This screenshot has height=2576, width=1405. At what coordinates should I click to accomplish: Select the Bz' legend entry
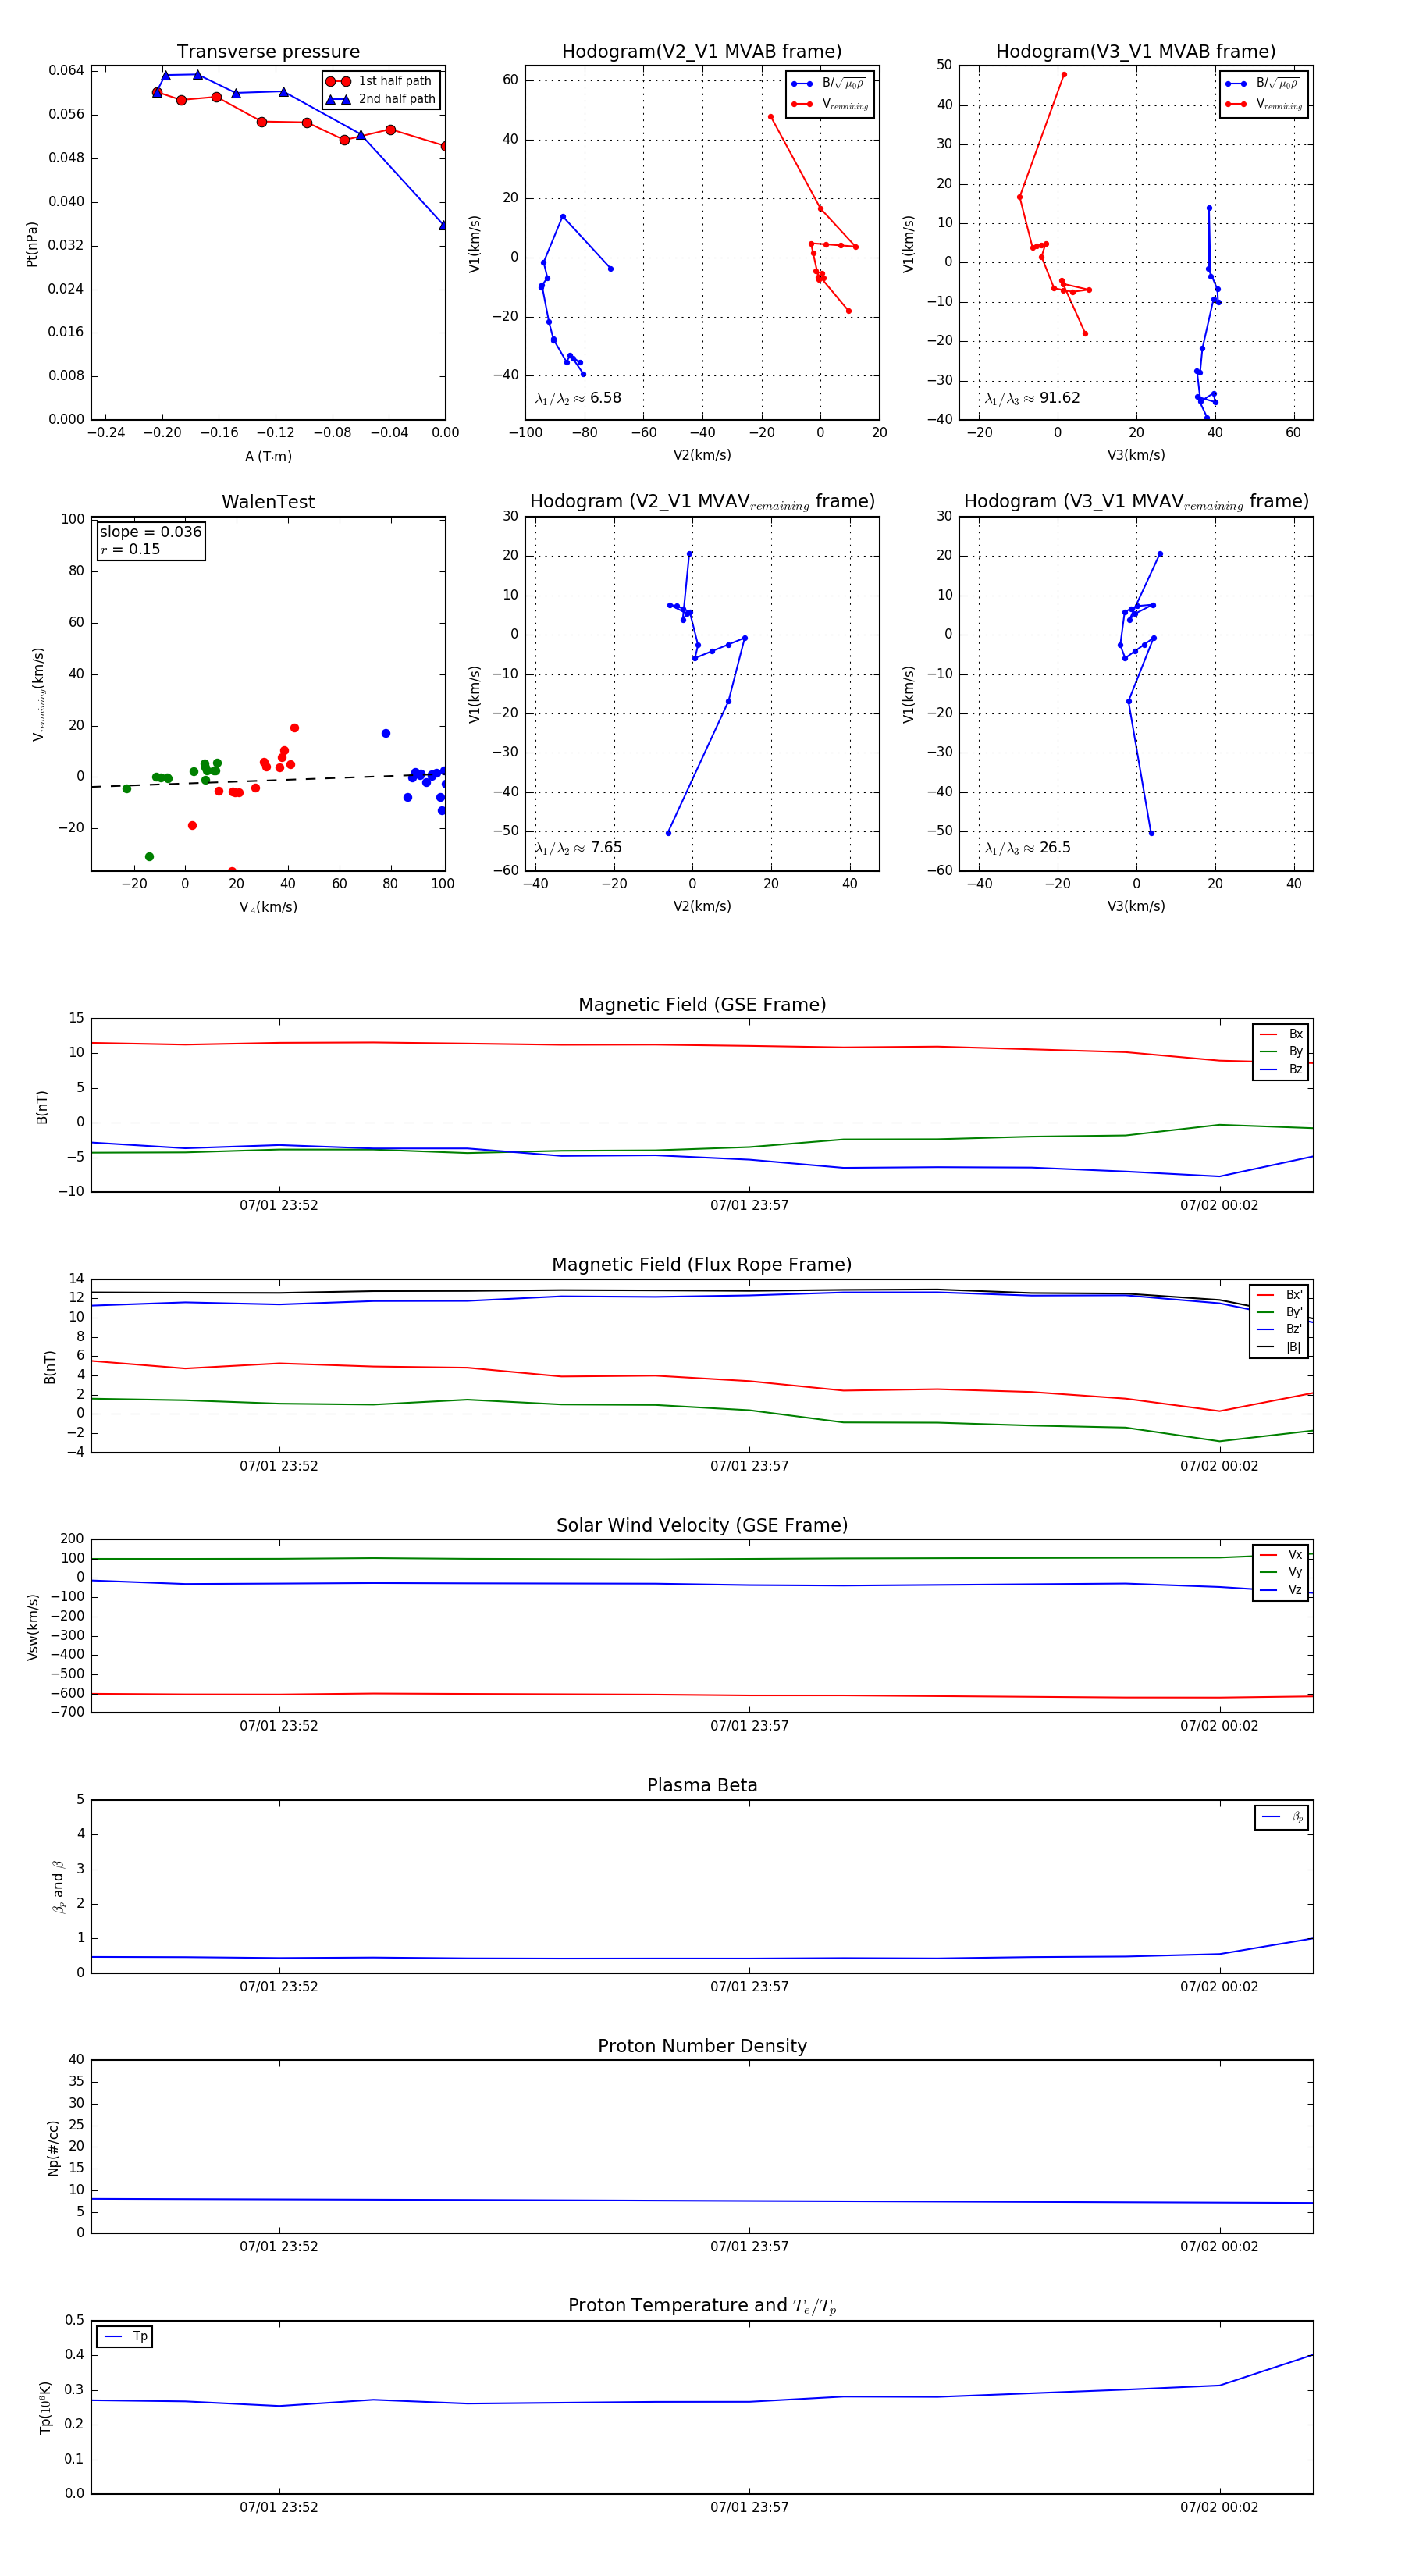(1279, 1330)
